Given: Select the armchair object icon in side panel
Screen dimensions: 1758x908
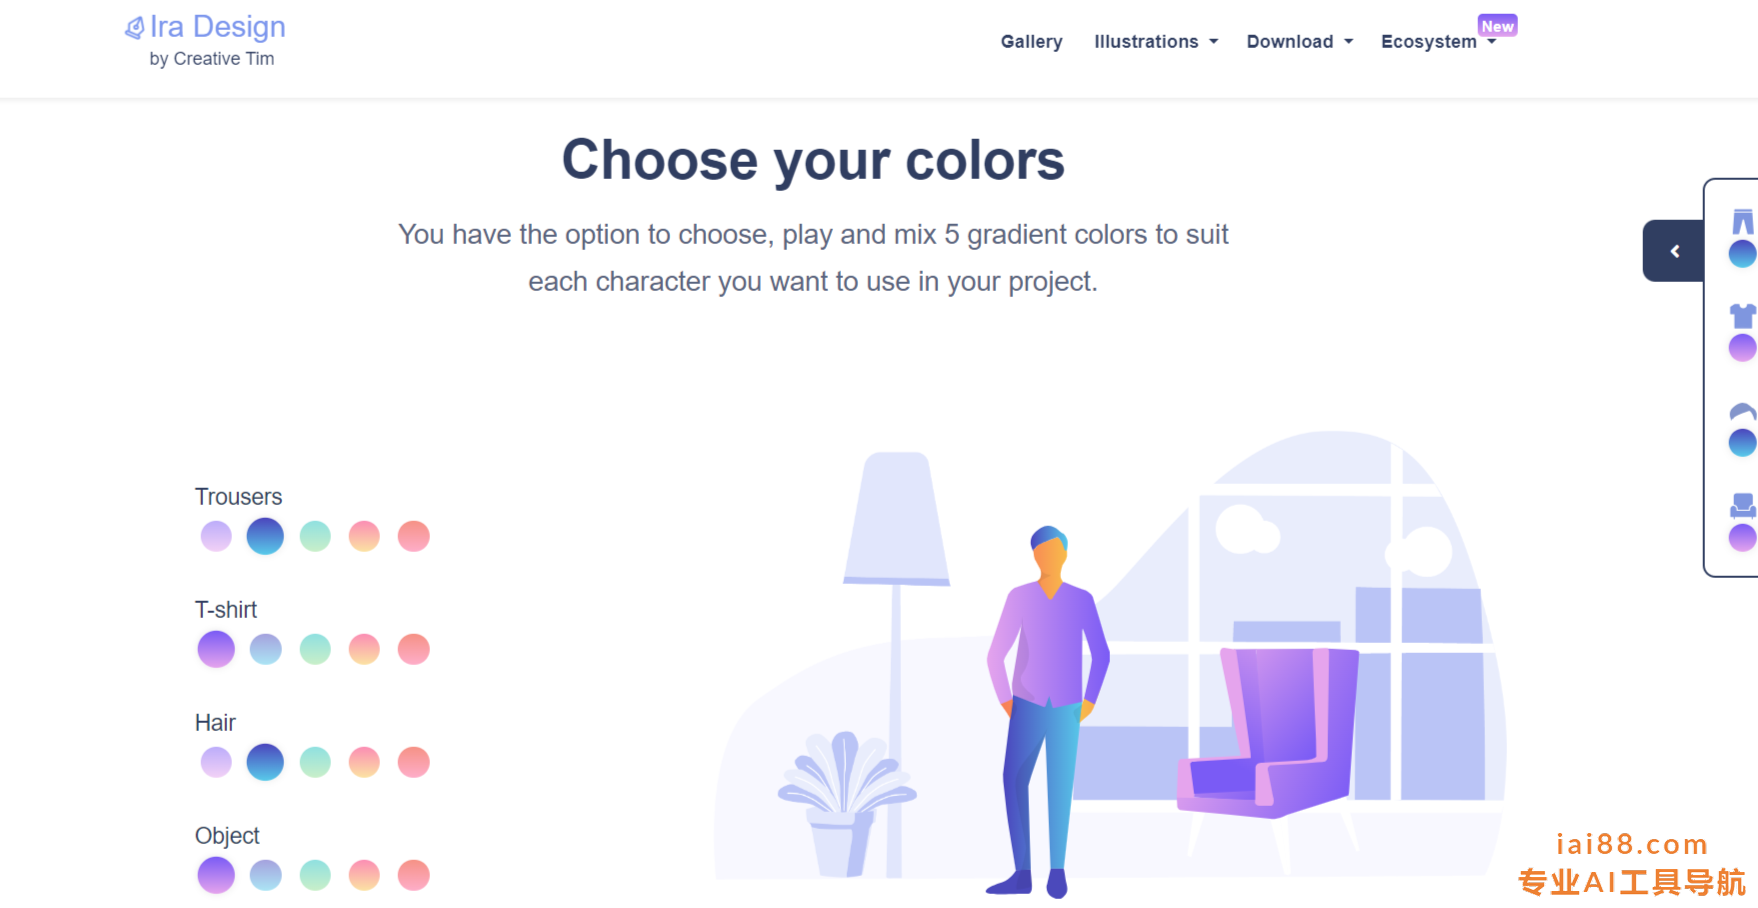Looking at the screenshot, I should point(1742,506).
